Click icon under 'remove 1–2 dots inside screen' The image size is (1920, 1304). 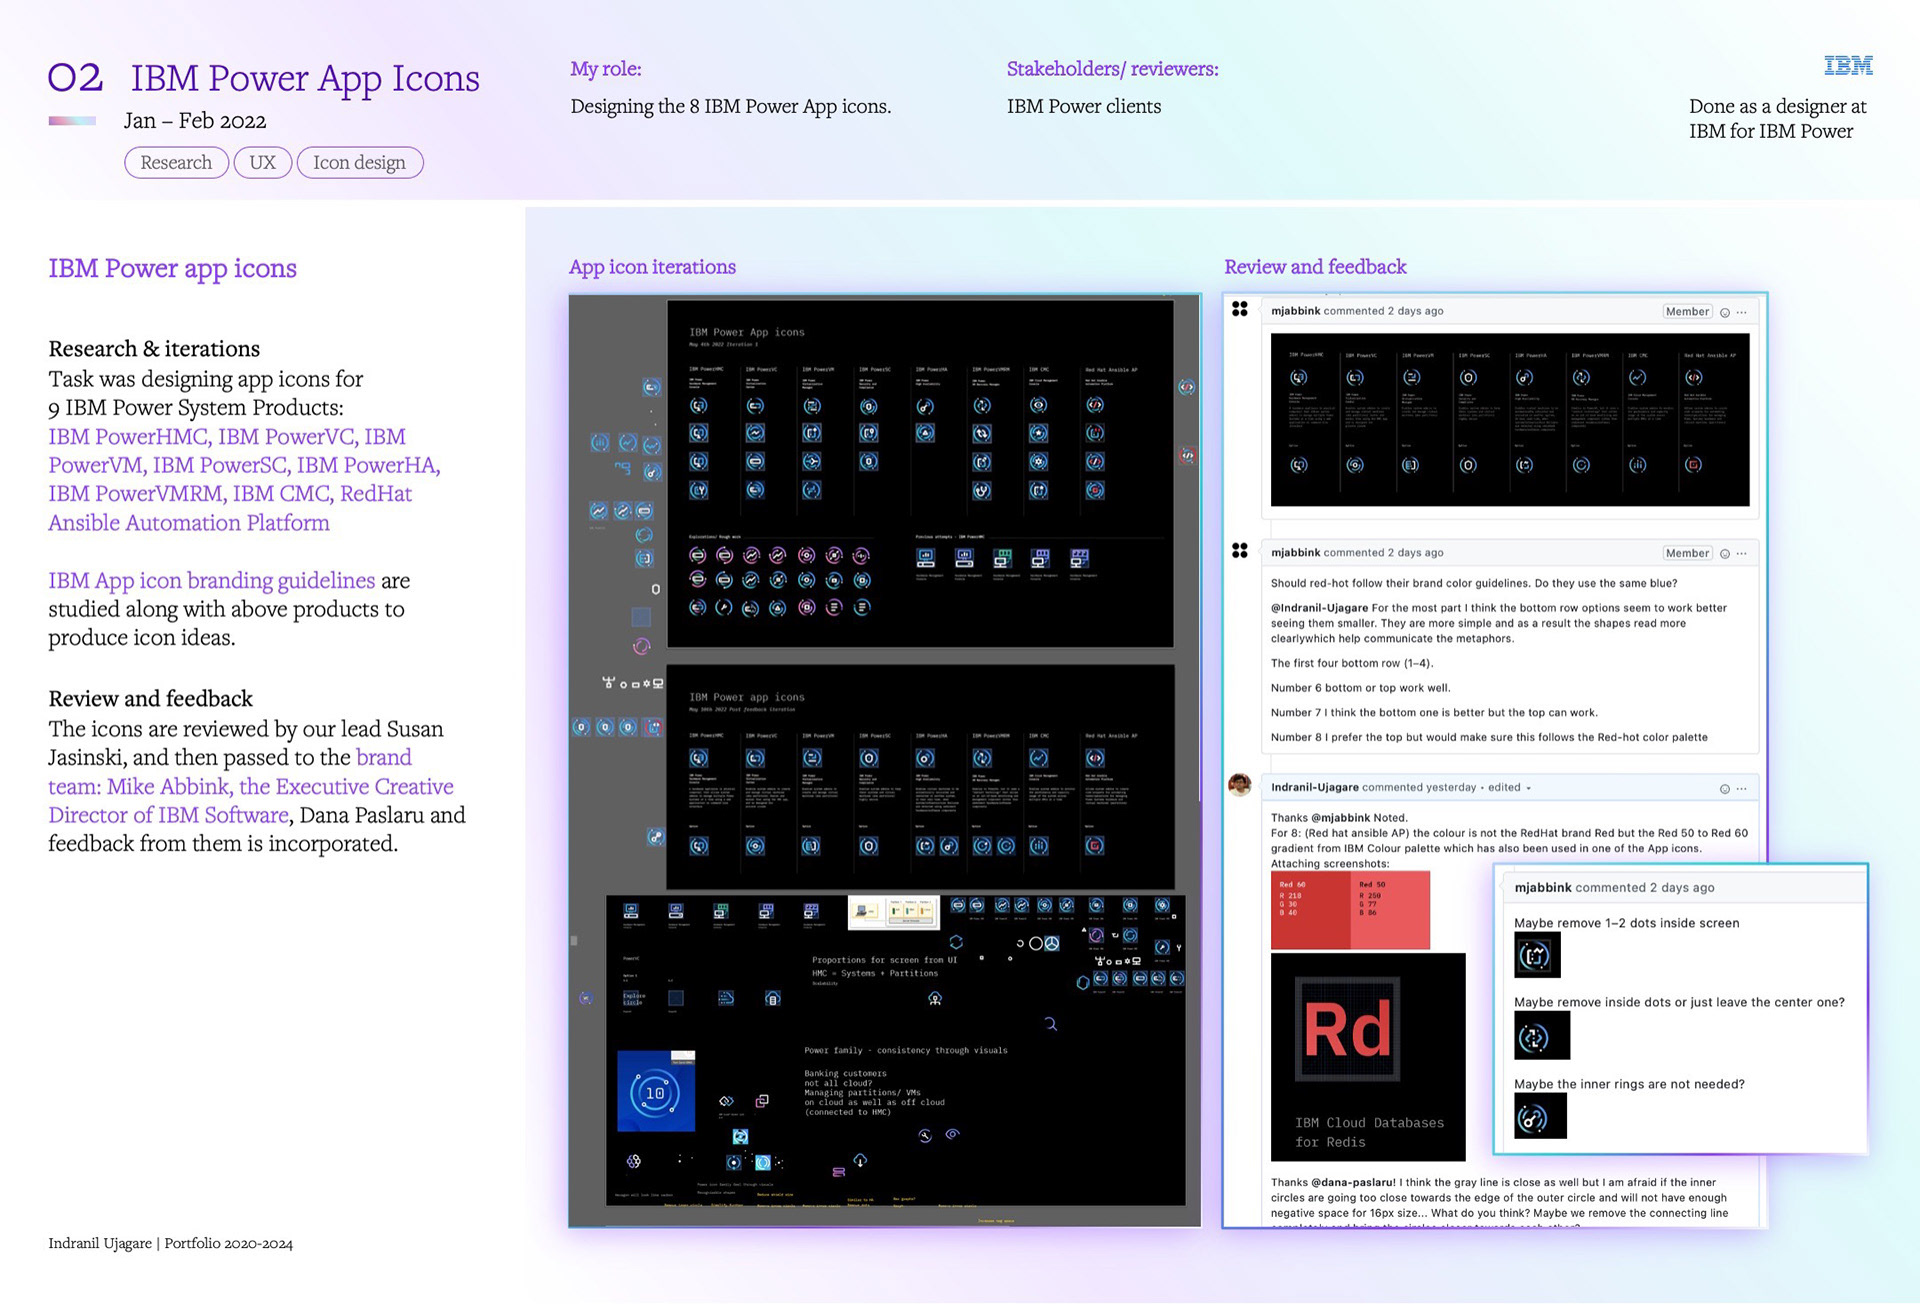click(x=1536, y=955)
